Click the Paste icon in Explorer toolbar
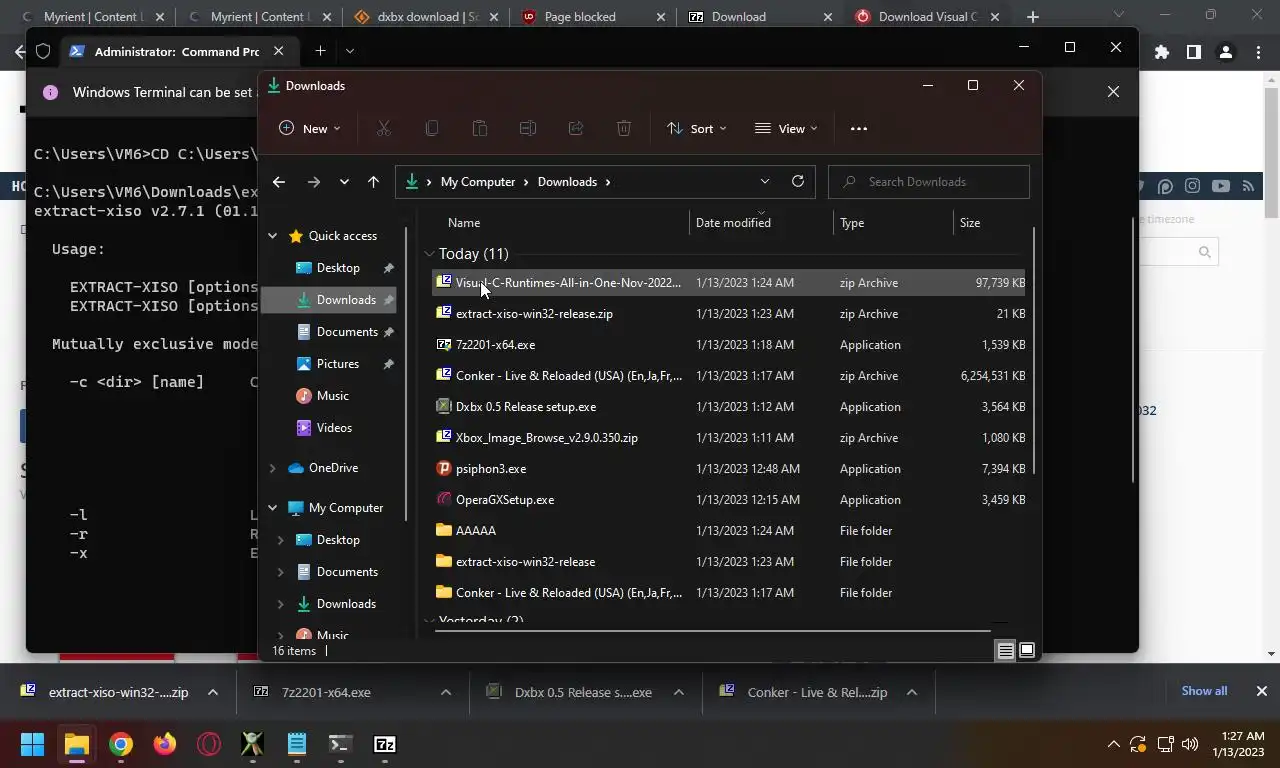1280x768 pixels. click(x=480, y=128)
